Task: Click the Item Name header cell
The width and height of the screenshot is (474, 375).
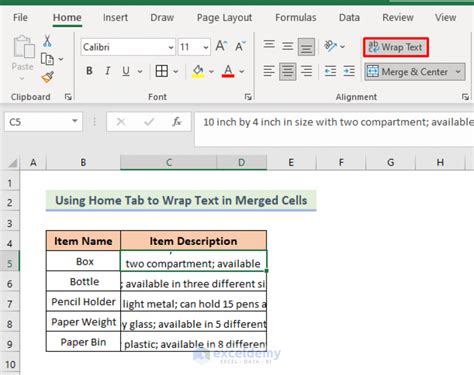Action: coord(83,241)
